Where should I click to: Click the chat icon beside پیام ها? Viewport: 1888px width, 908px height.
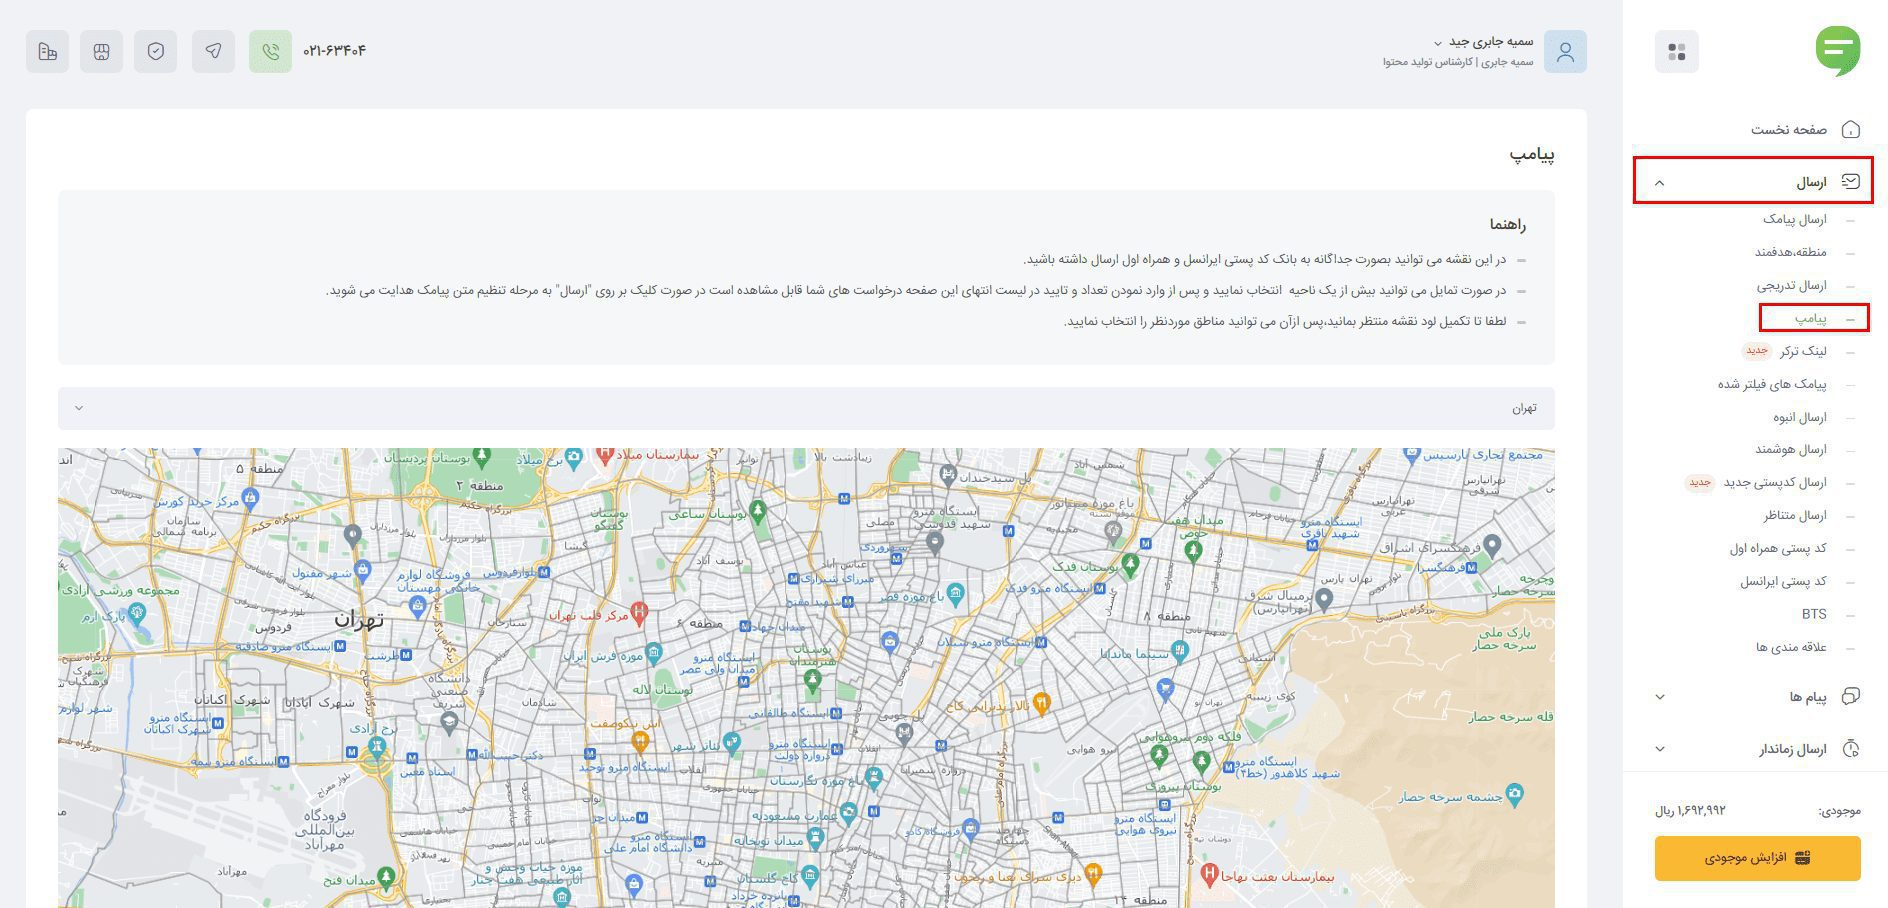click(x=1850, y=697)
